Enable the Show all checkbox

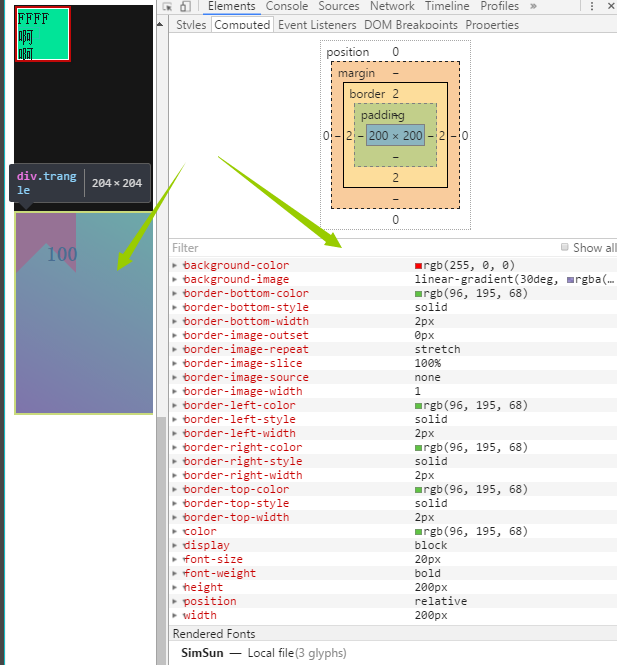tap(564, 247)
